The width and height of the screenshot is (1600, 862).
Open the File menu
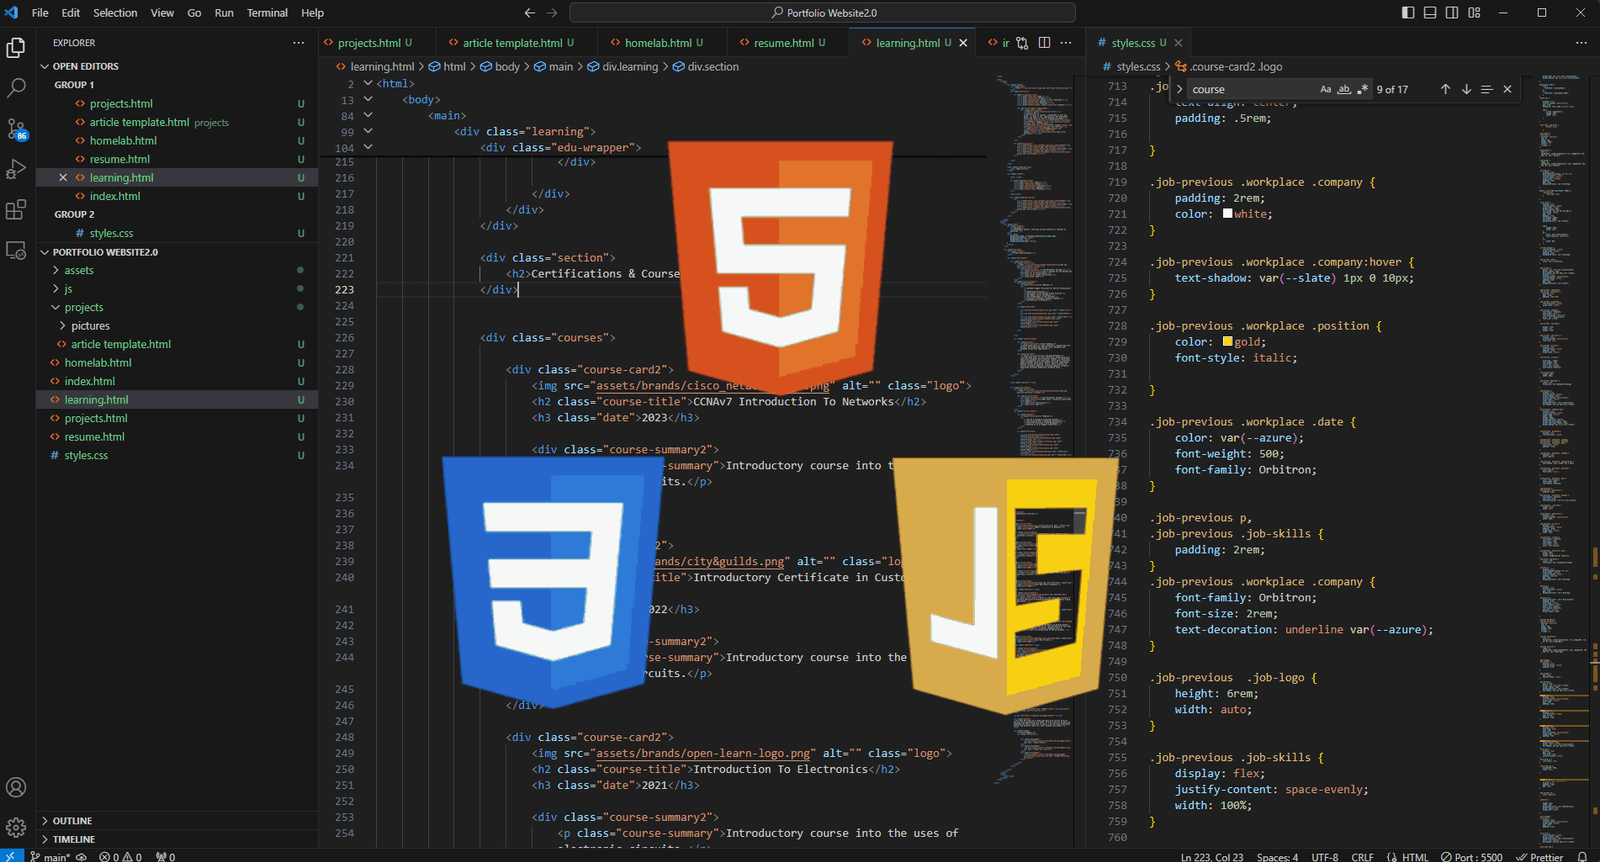40,13
